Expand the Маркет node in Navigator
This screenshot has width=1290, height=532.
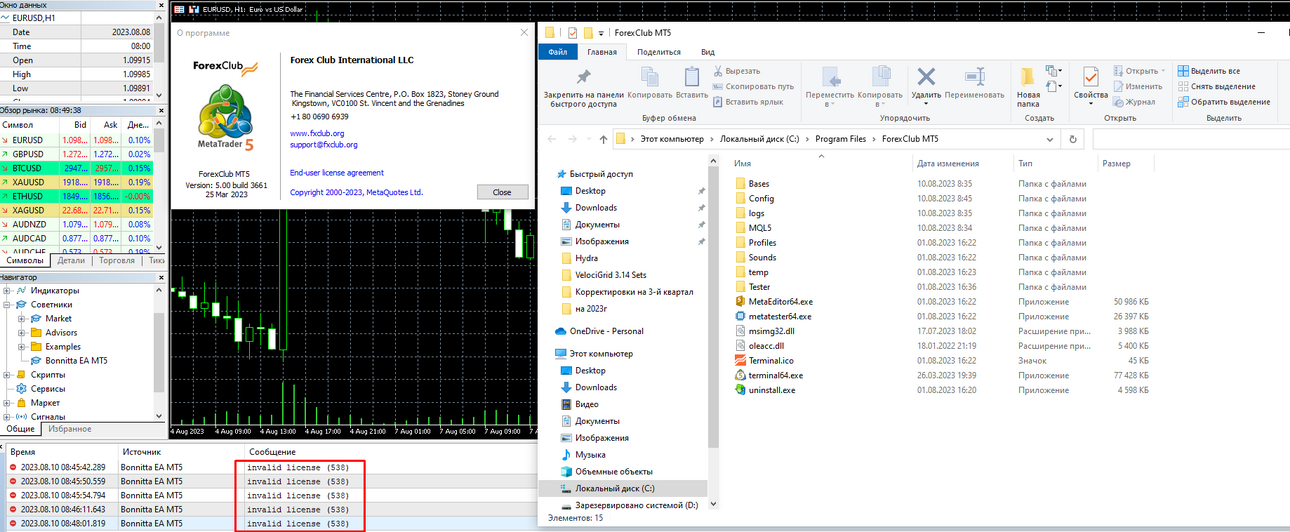pos(7,402)
